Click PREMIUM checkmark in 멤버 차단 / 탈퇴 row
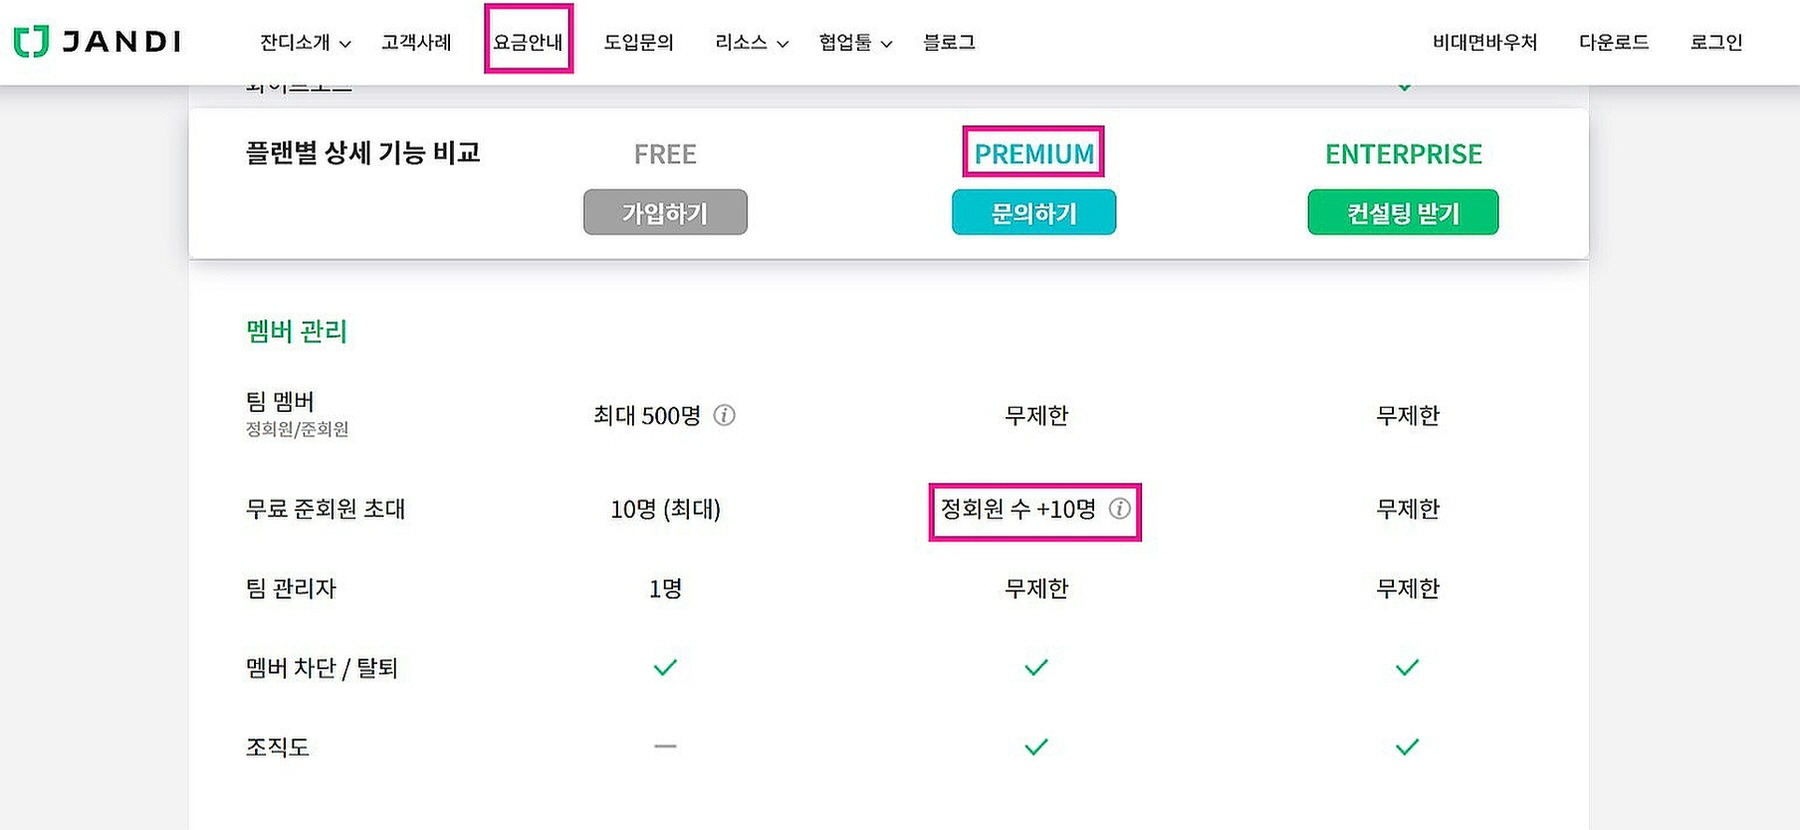 pos(1036,667)
